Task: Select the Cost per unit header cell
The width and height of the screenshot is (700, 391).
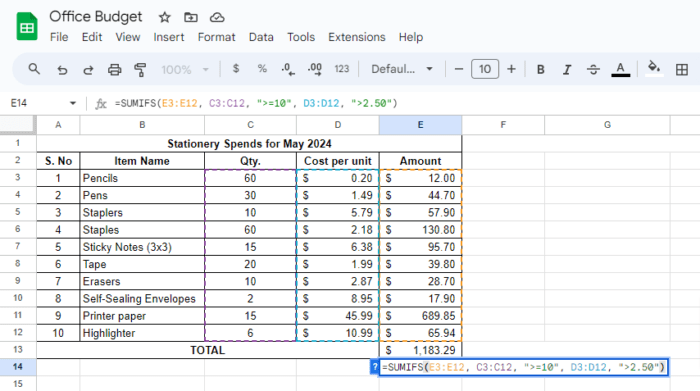Action: tap(338, 161)
